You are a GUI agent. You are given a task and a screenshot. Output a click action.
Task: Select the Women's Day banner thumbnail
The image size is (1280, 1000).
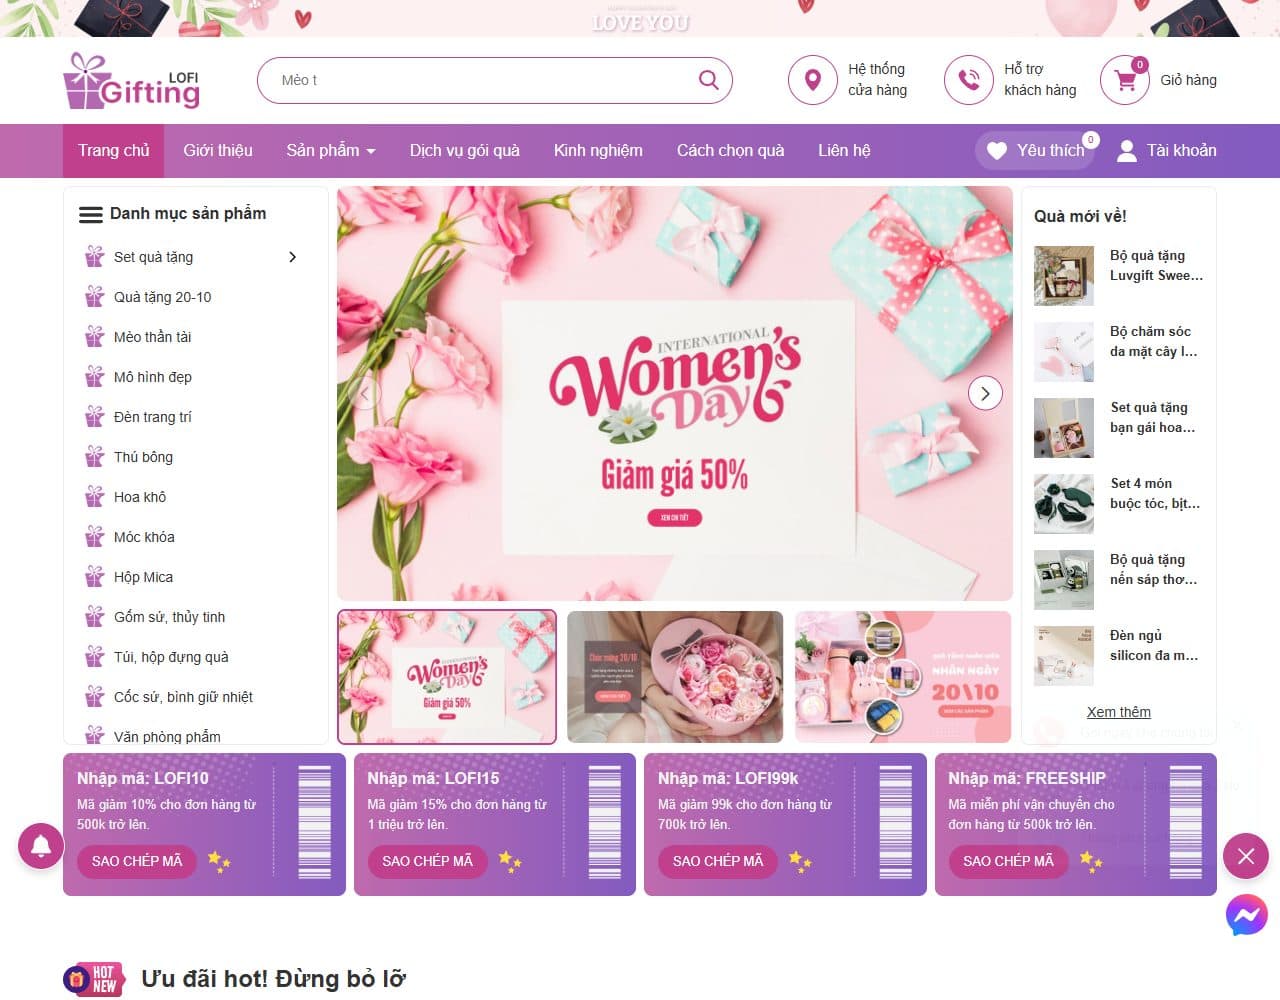(x=447, y=677)
